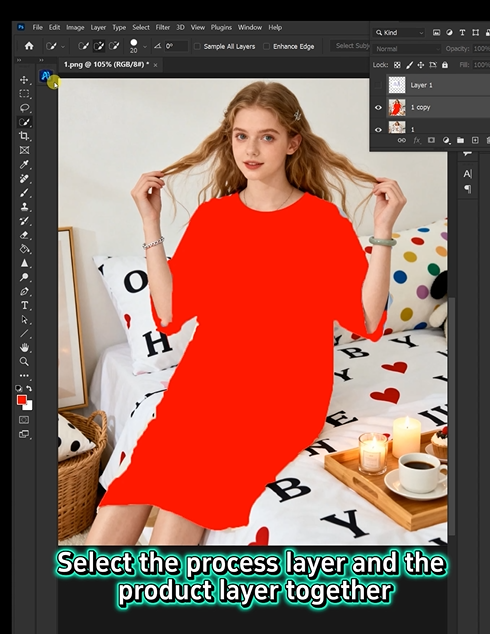Open adjustment layer menu in Layers panel
The height and width of the screenshot is (634, 490).
pyautogui.click(x=446, y=140)
